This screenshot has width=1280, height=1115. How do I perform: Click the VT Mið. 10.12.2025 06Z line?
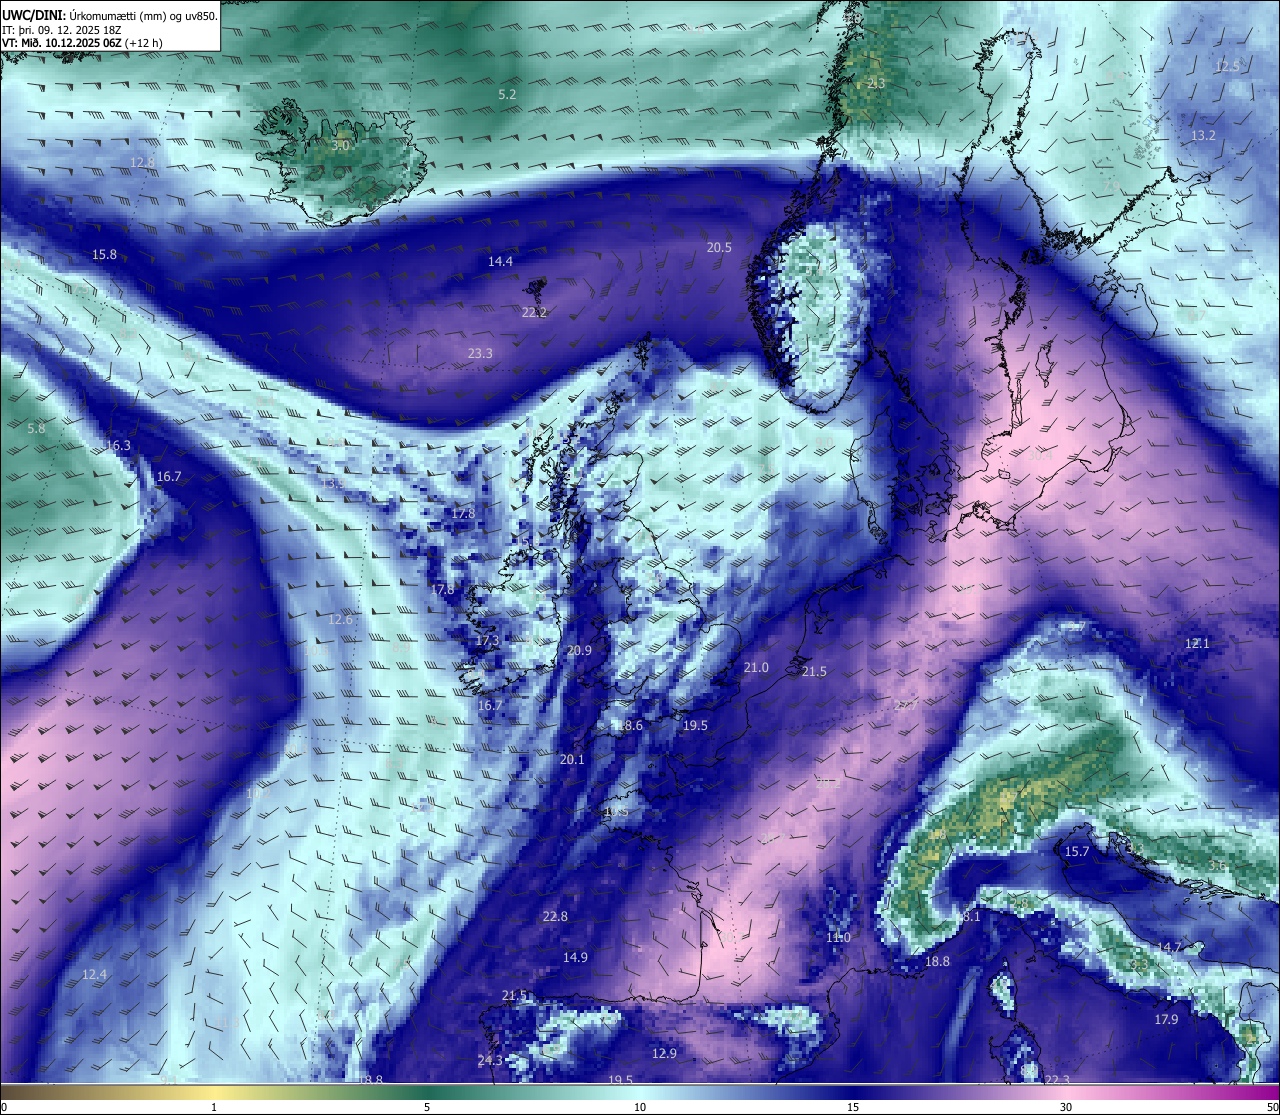(x=82, y=43)
